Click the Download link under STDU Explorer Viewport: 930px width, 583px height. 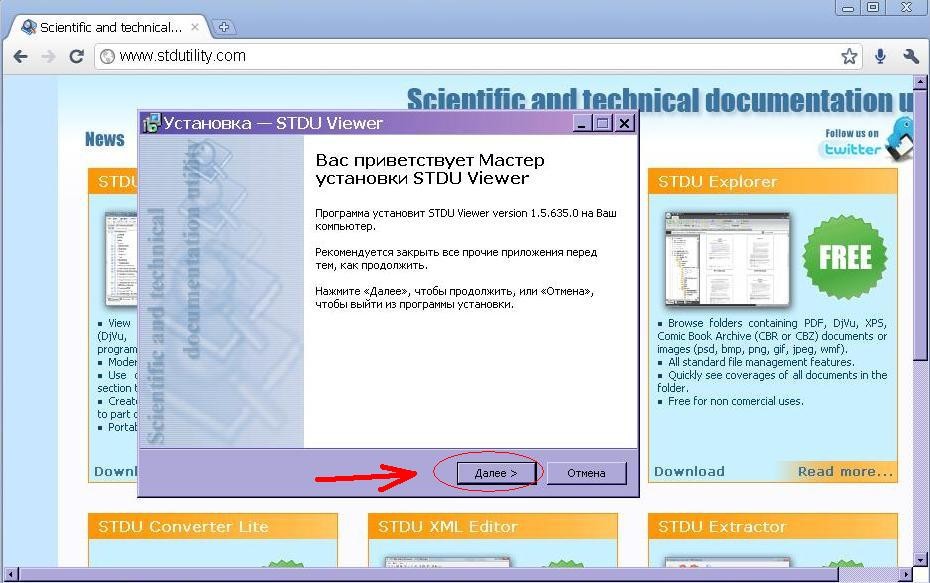point(689,472)
